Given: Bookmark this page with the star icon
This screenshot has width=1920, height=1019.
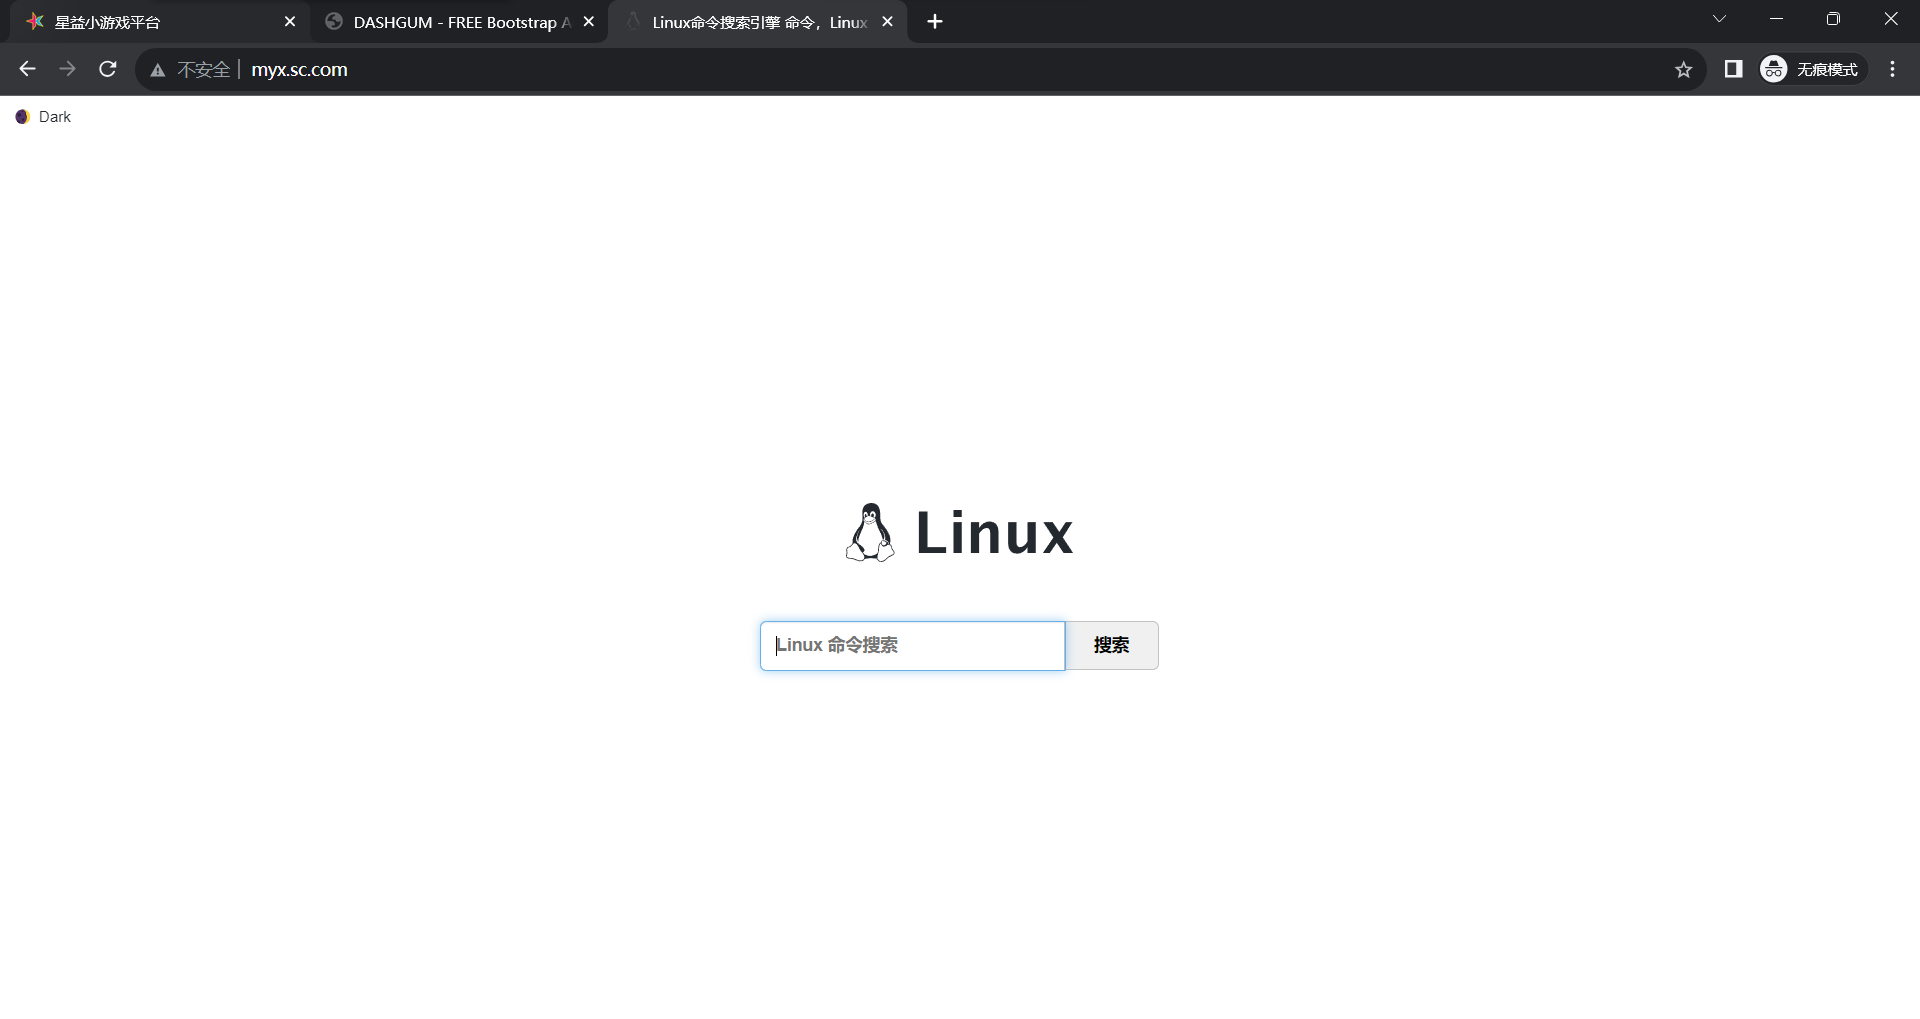Looking at the screenshot, I should pos(1683,69).
